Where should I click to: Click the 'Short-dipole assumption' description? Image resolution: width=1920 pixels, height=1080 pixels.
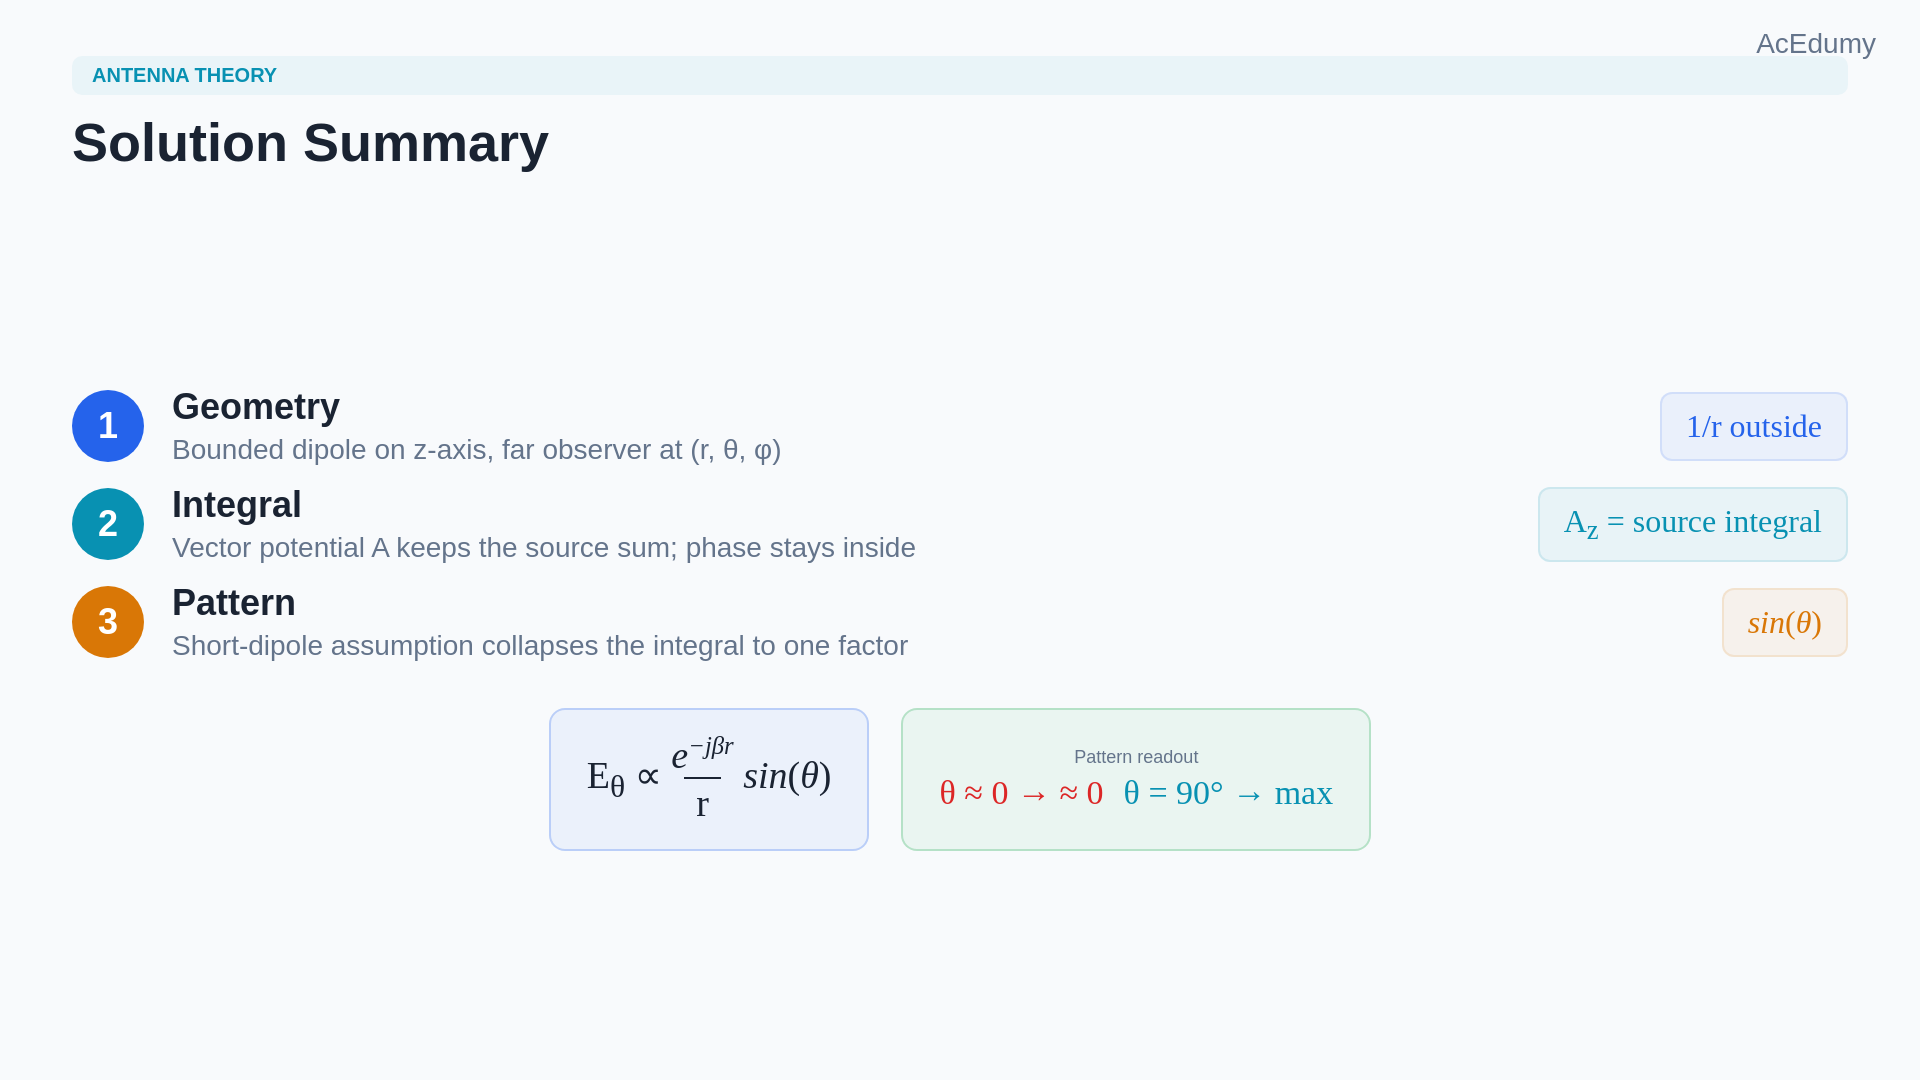pos(540,646)
